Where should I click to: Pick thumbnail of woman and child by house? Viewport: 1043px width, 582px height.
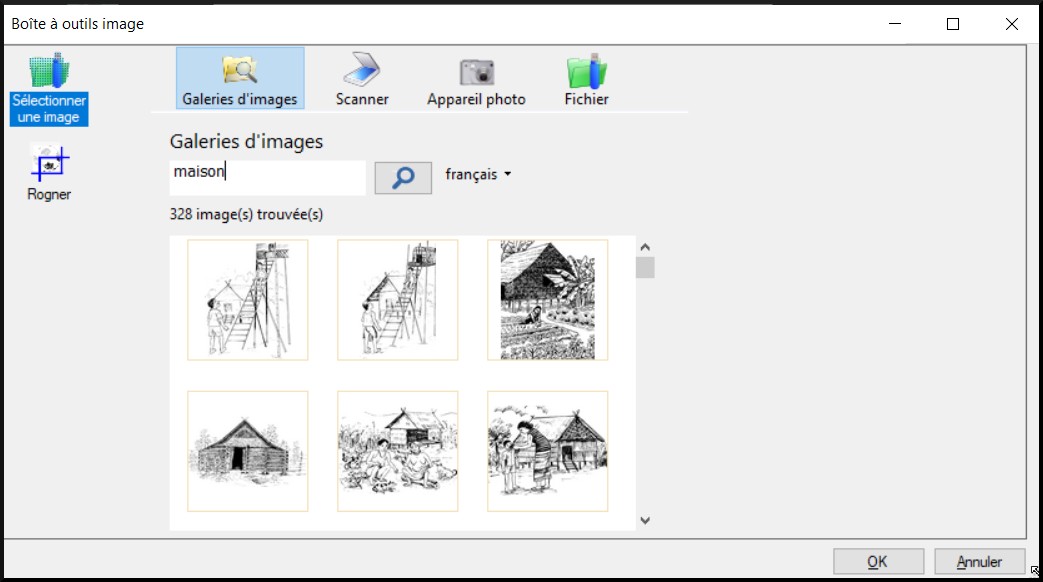pyautogui.click(x=547, y=451)
